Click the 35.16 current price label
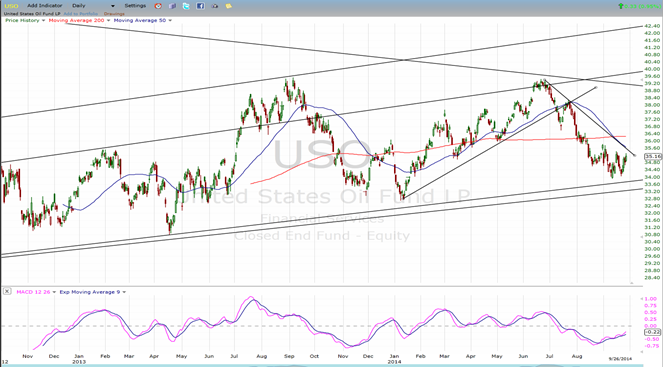Screen dimensions: 663x367 pos(653,156)
